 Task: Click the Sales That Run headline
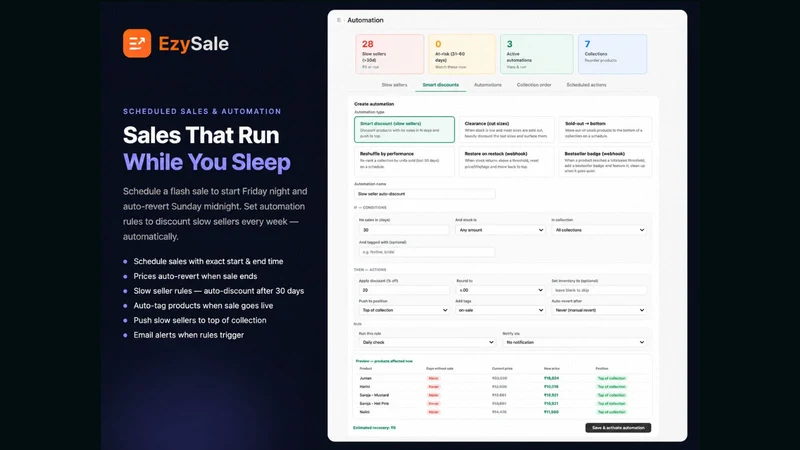[201, 135]
